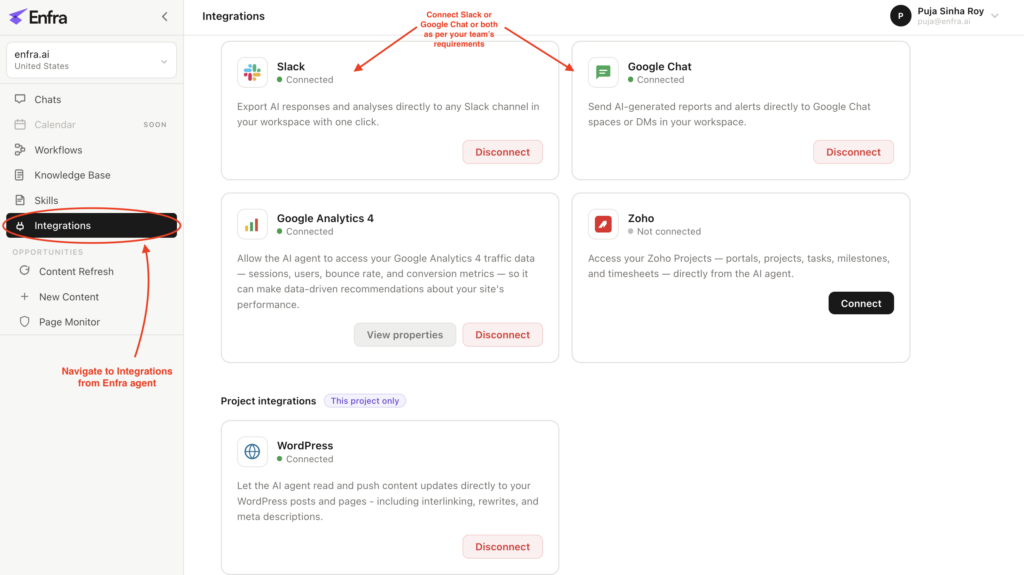The width and height of the screenshot is (1024, 575).
Task: Click the Skills icon in the sidebar
Action: (x=20, y=200)
